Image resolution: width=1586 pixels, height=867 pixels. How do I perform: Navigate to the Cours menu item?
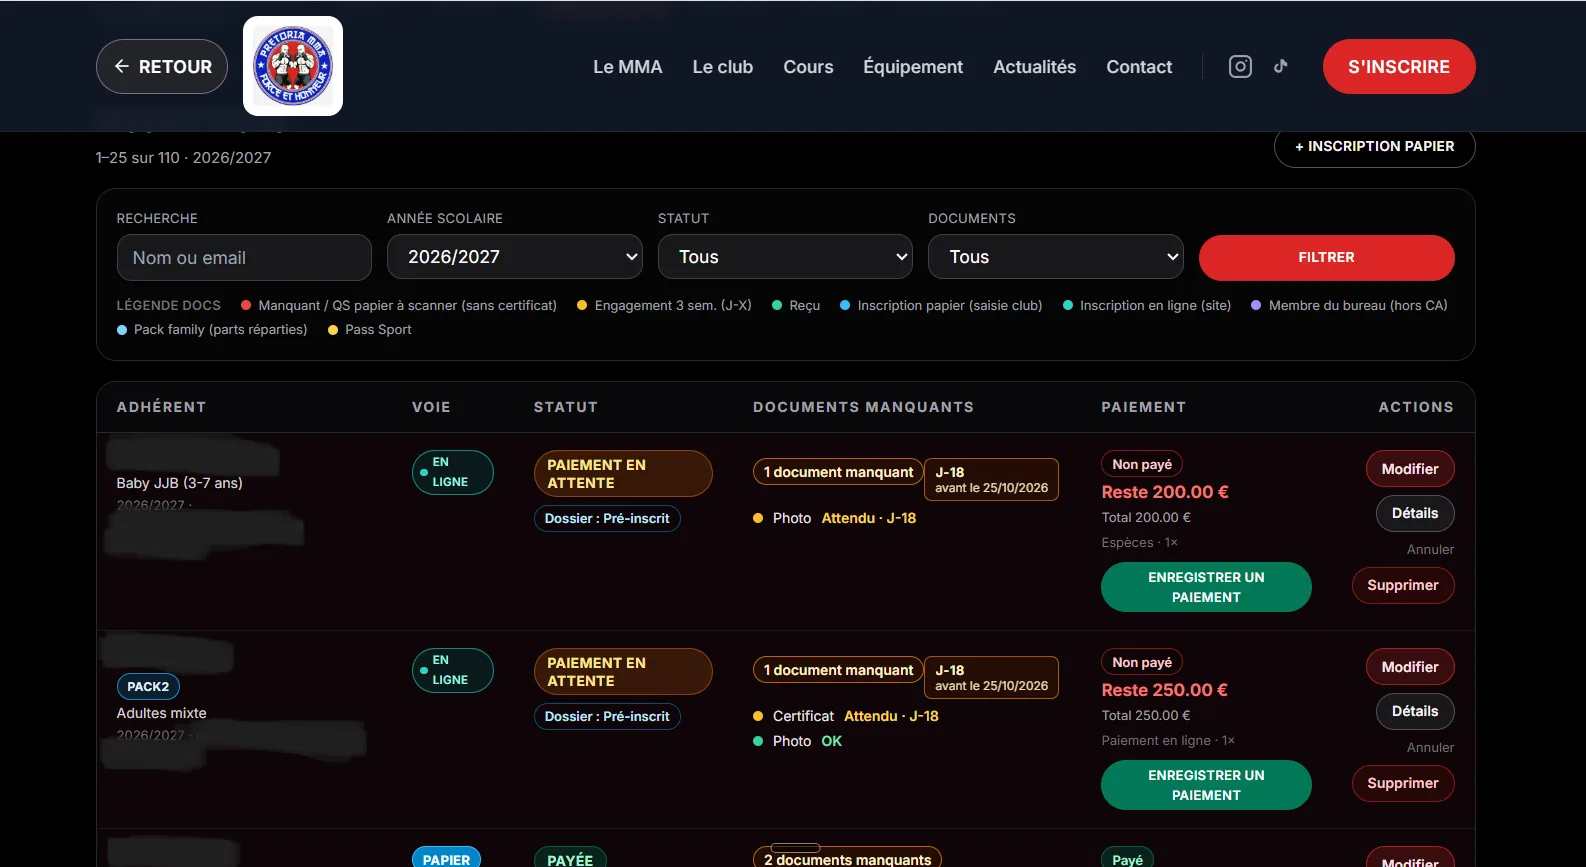tap(808, 67)
